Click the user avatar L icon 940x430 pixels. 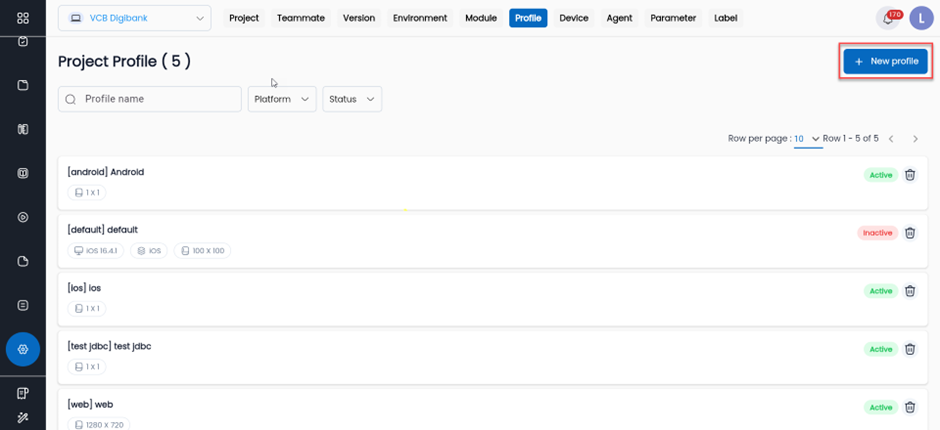[x=920, y=18]
